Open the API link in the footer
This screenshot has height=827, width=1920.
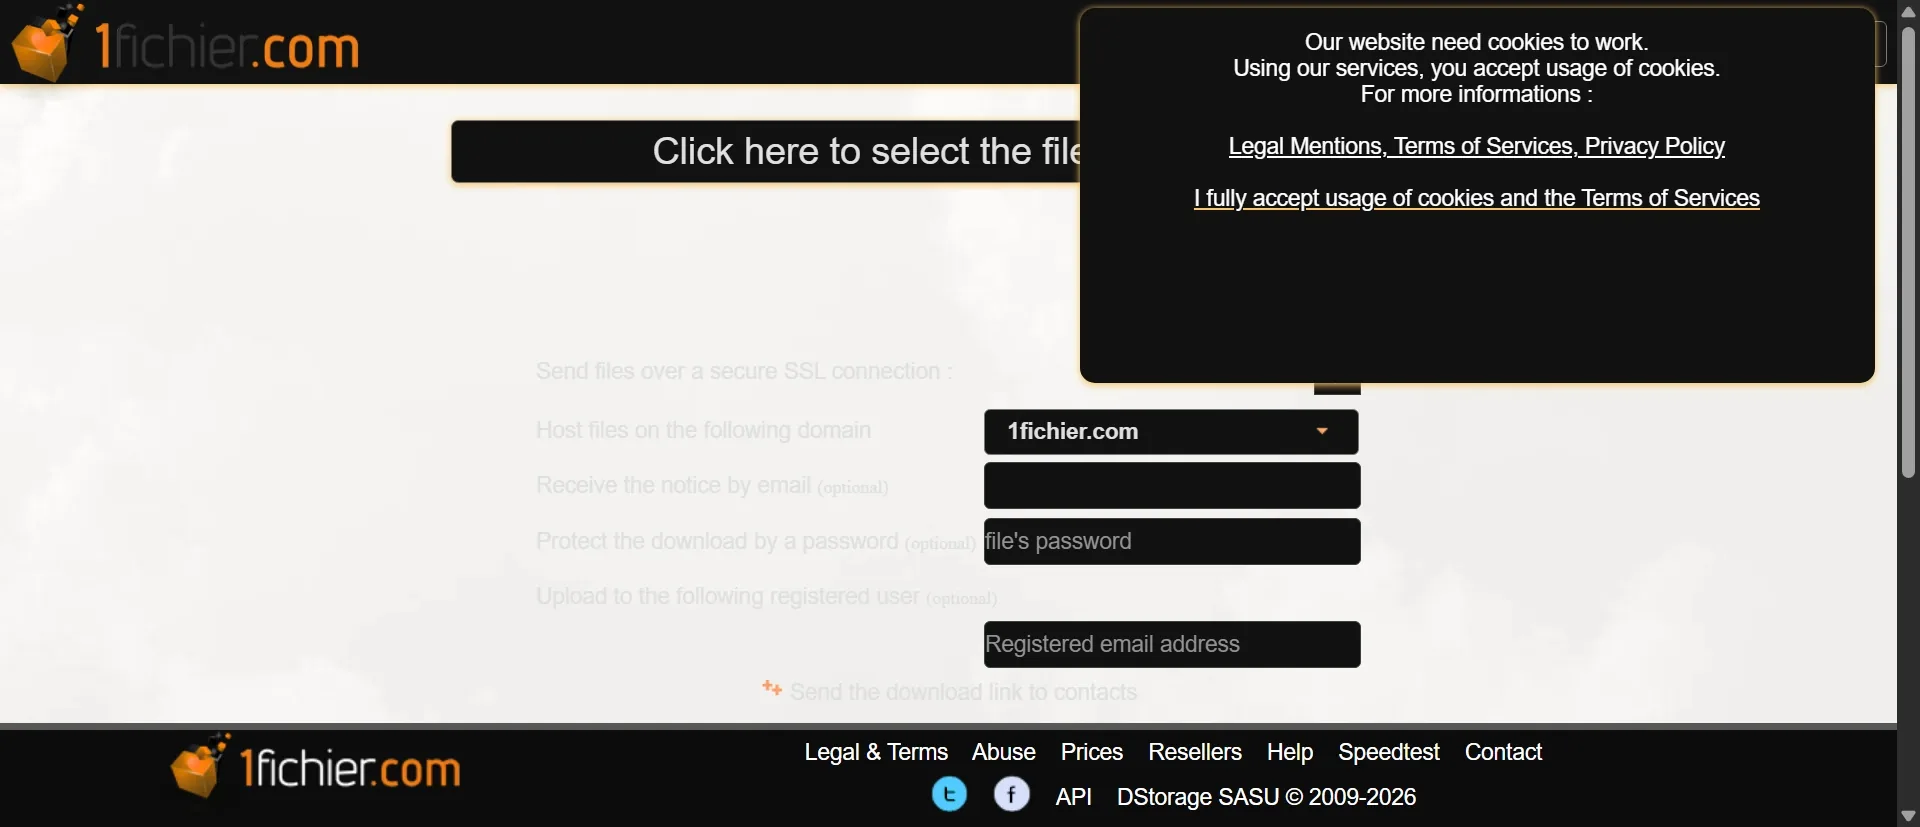[1073, 797]
